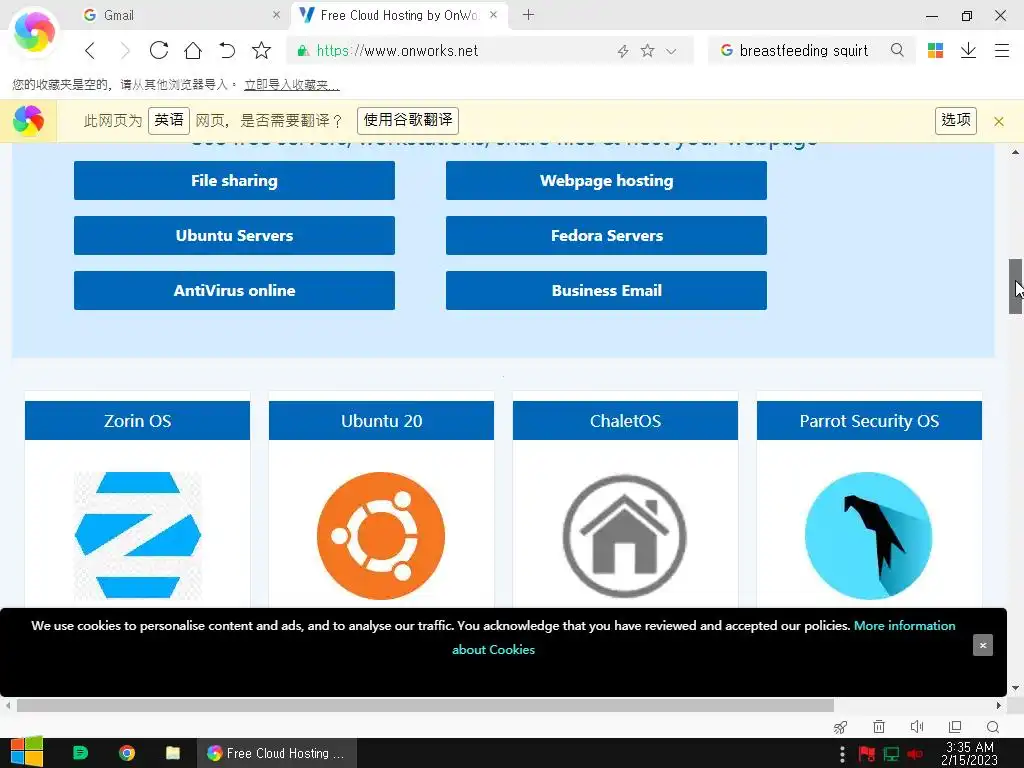Click the search box with breastfeeding squirt
Screen dimensions: 1024x768
pyautogui.click(x=810, y=51)
